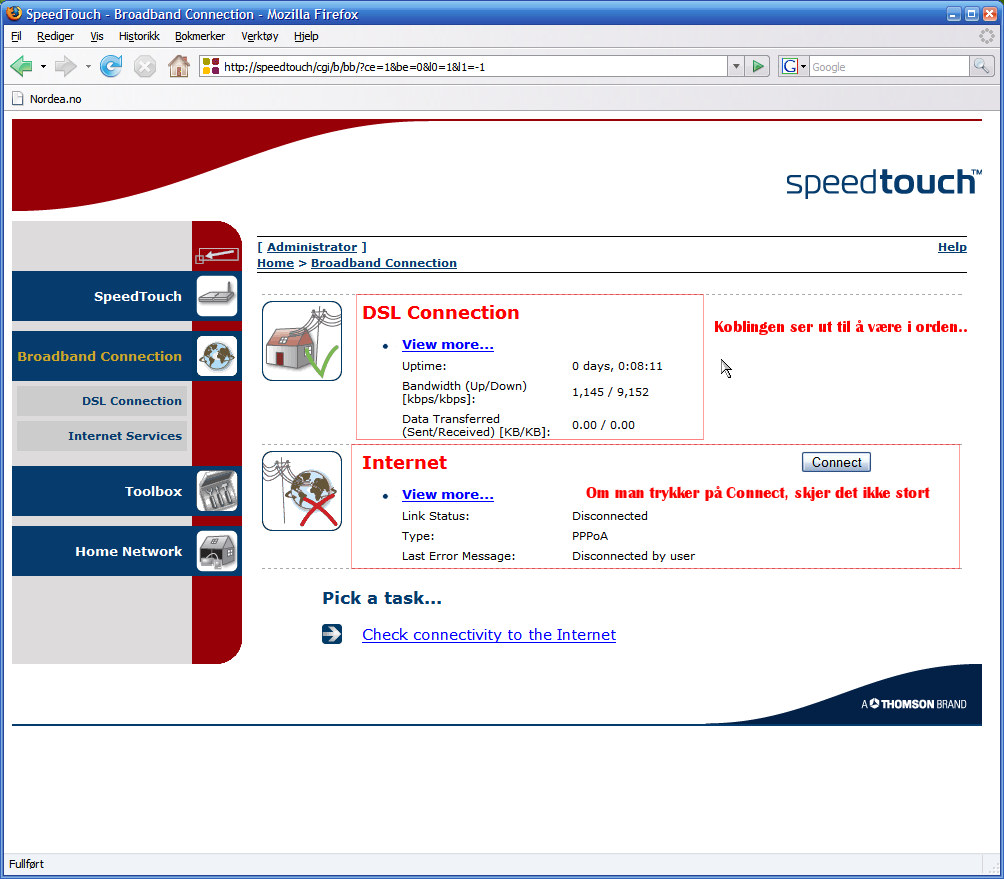The width and height of the screenshot is (1004, 879).
Task: Select Toolbox in sidebar menu
Action: click(153, 491)
